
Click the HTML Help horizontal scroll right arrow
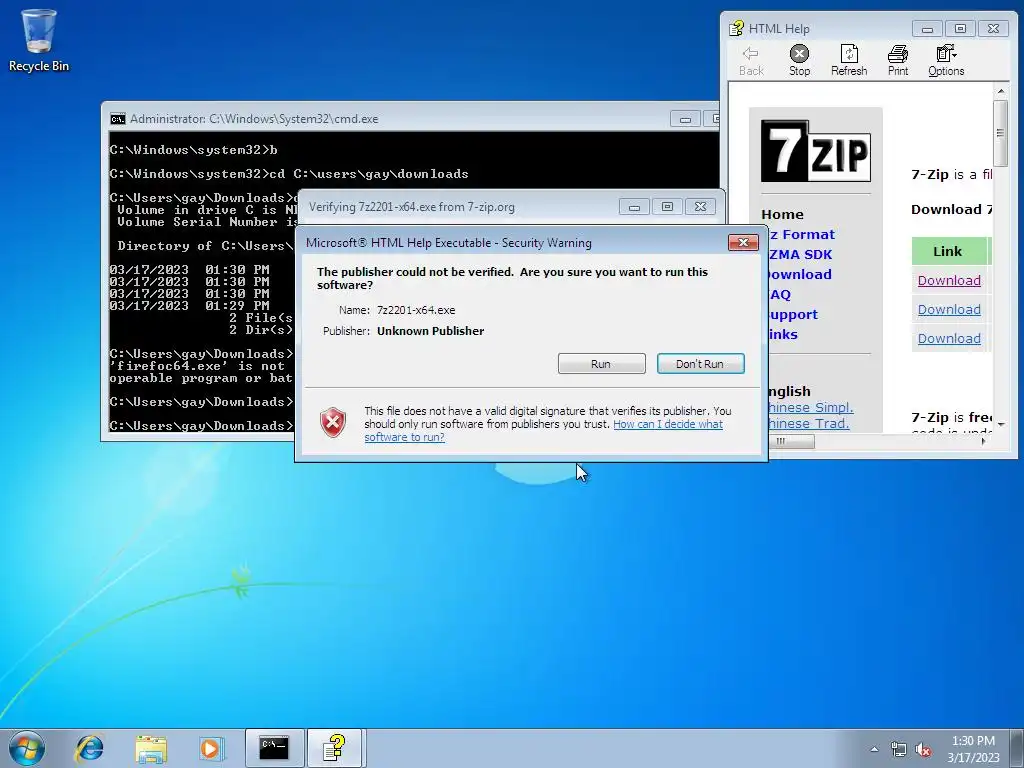[984, 441]
